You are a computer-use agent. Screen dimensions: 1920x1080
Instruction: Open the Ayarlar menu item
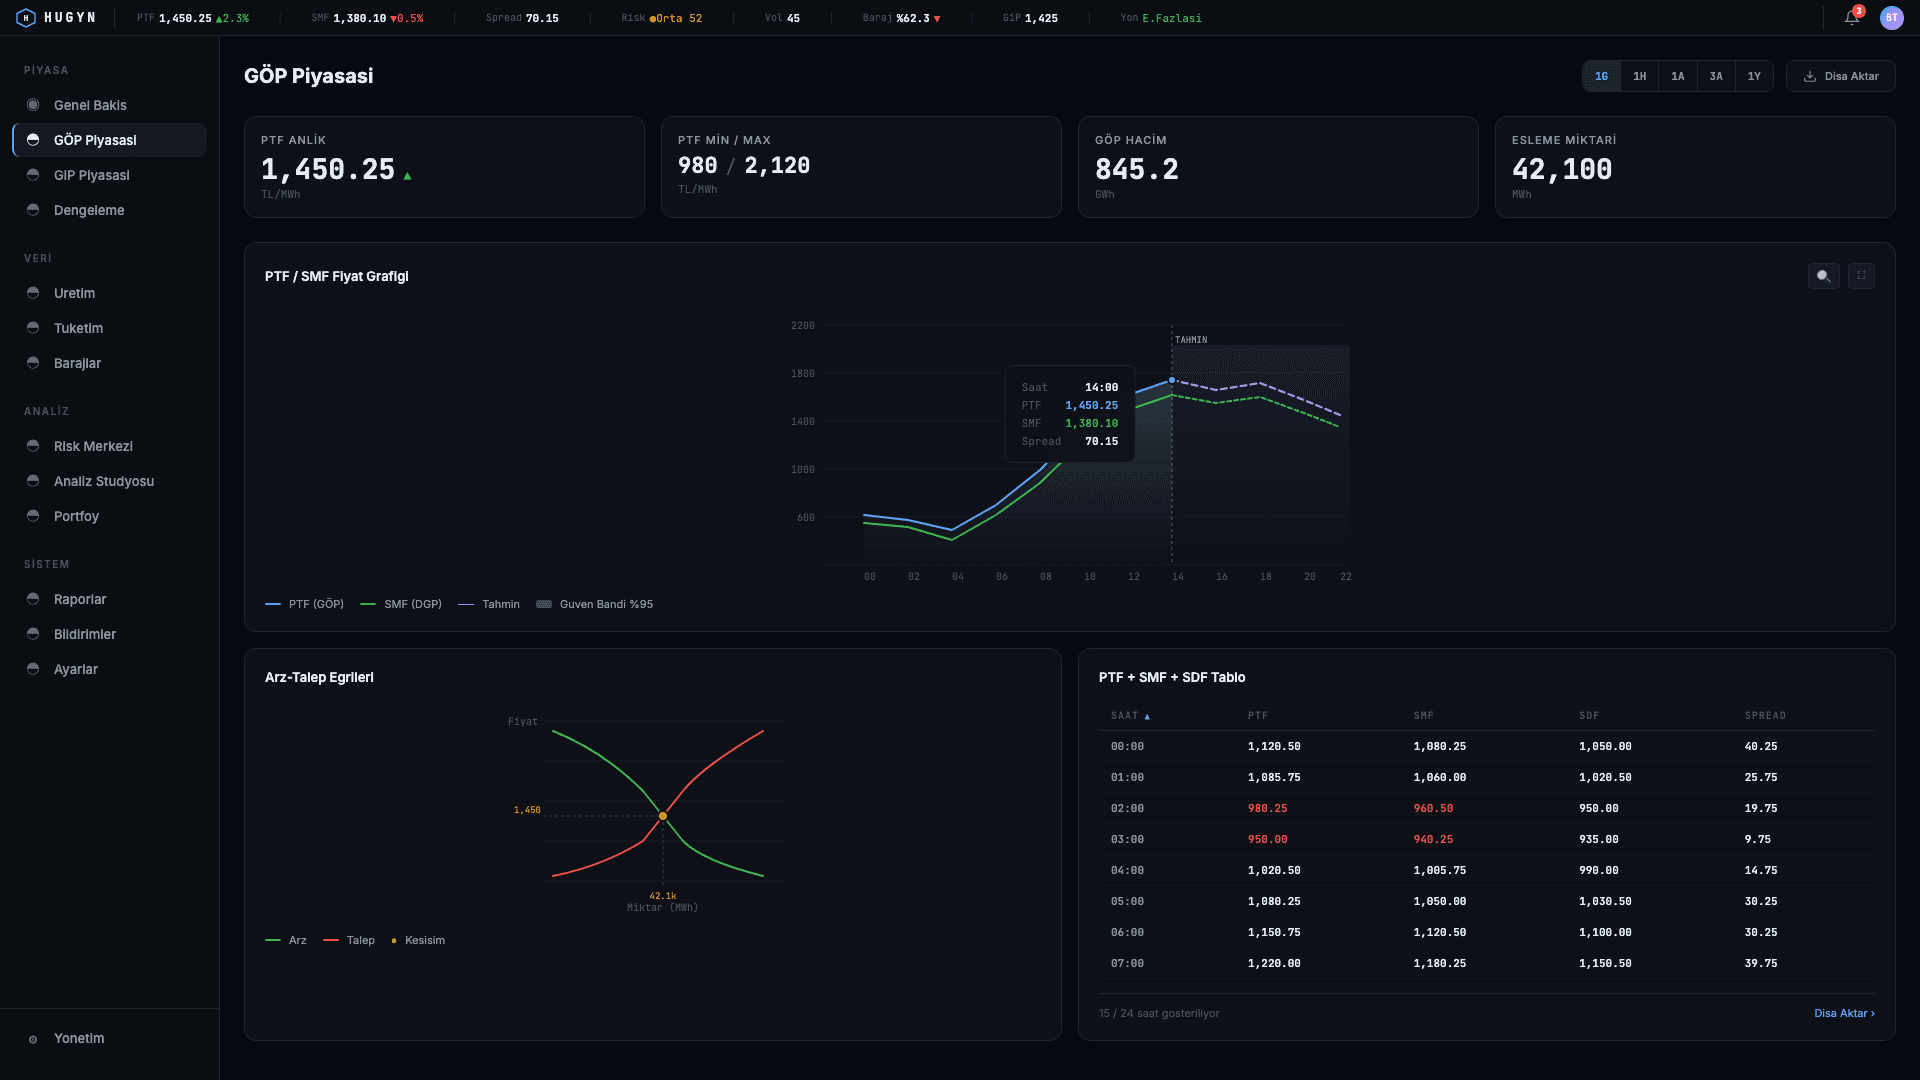(110, 669)
